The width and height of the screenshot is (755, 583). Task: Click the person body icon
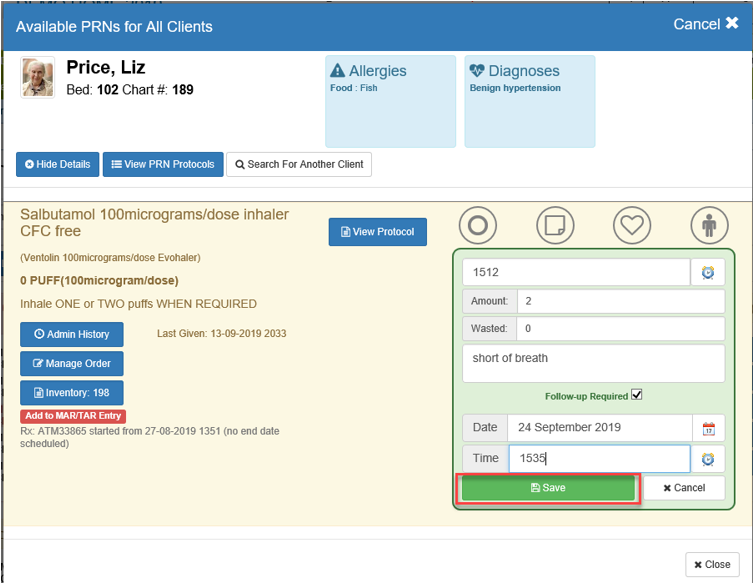709,226
